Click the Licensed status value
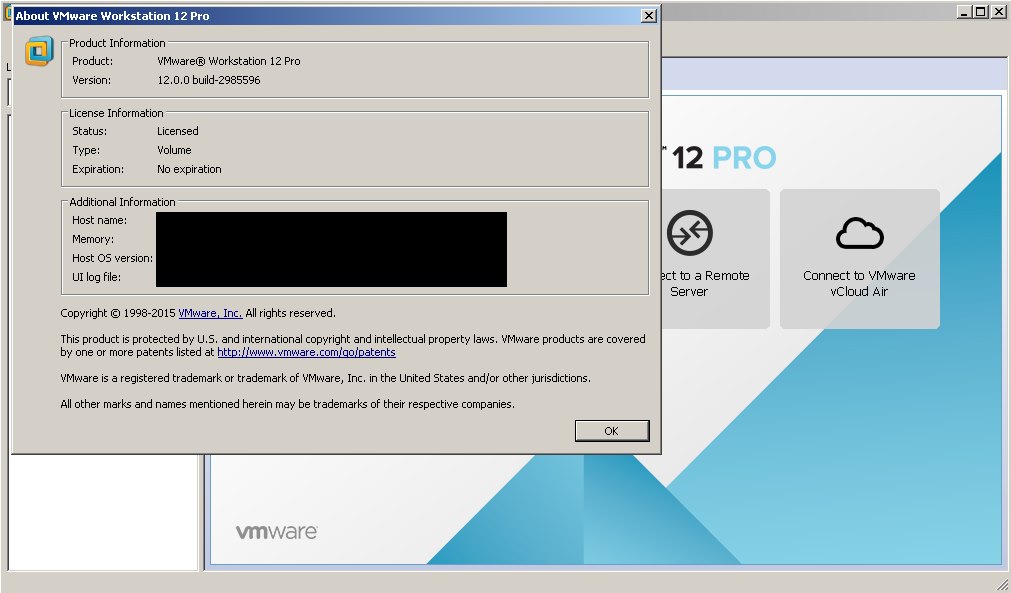The width and height of the screenshot is (1011, 593). pyautogui.click(x=178, y=131)
